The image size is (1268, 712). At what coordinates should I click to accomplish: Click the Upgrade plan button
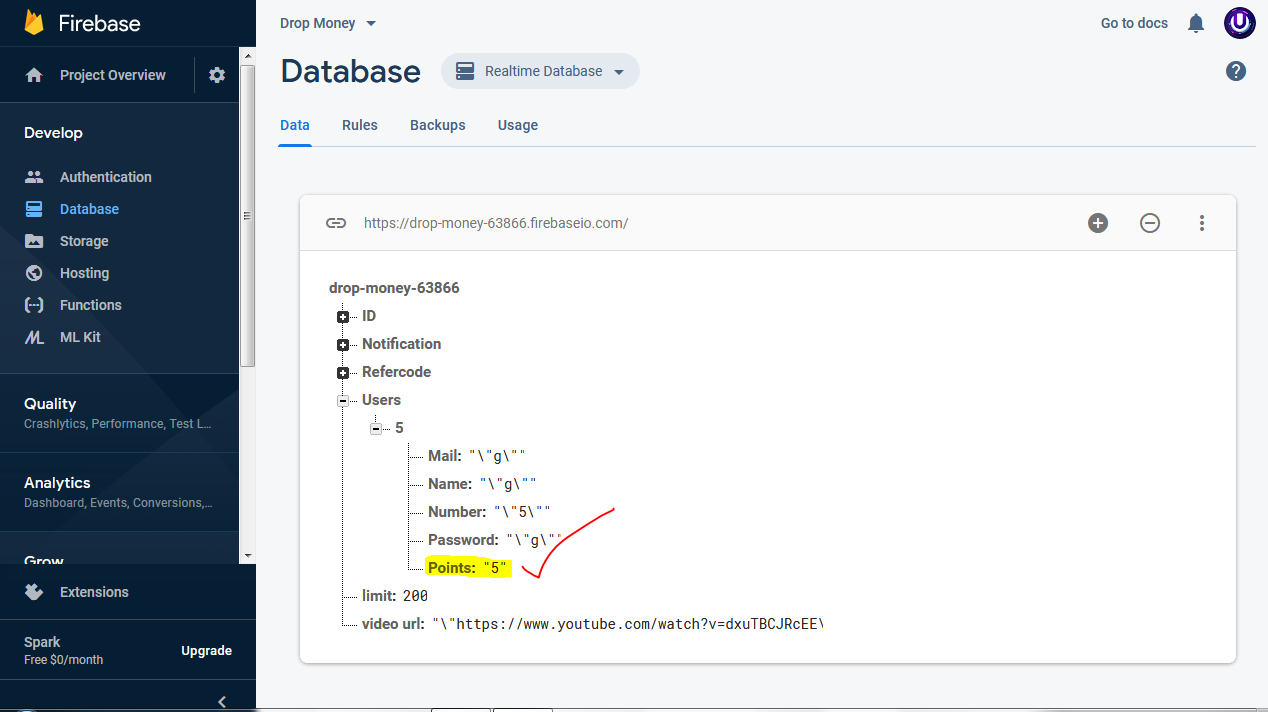pyautogui.click(x=206, y=651)
